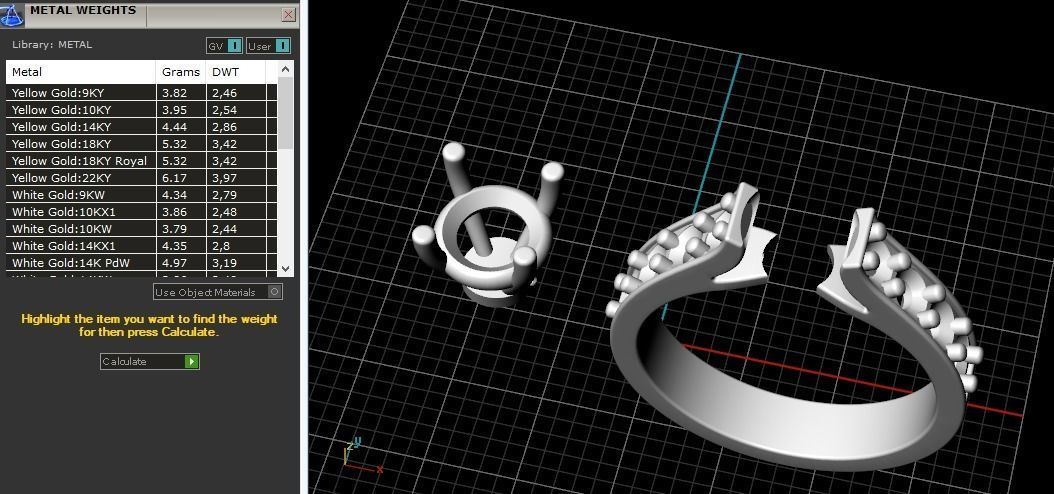Viewport: 1054px width, 494px height.
Task: Click the 6.17 grams cell
Action: (181, 177)
